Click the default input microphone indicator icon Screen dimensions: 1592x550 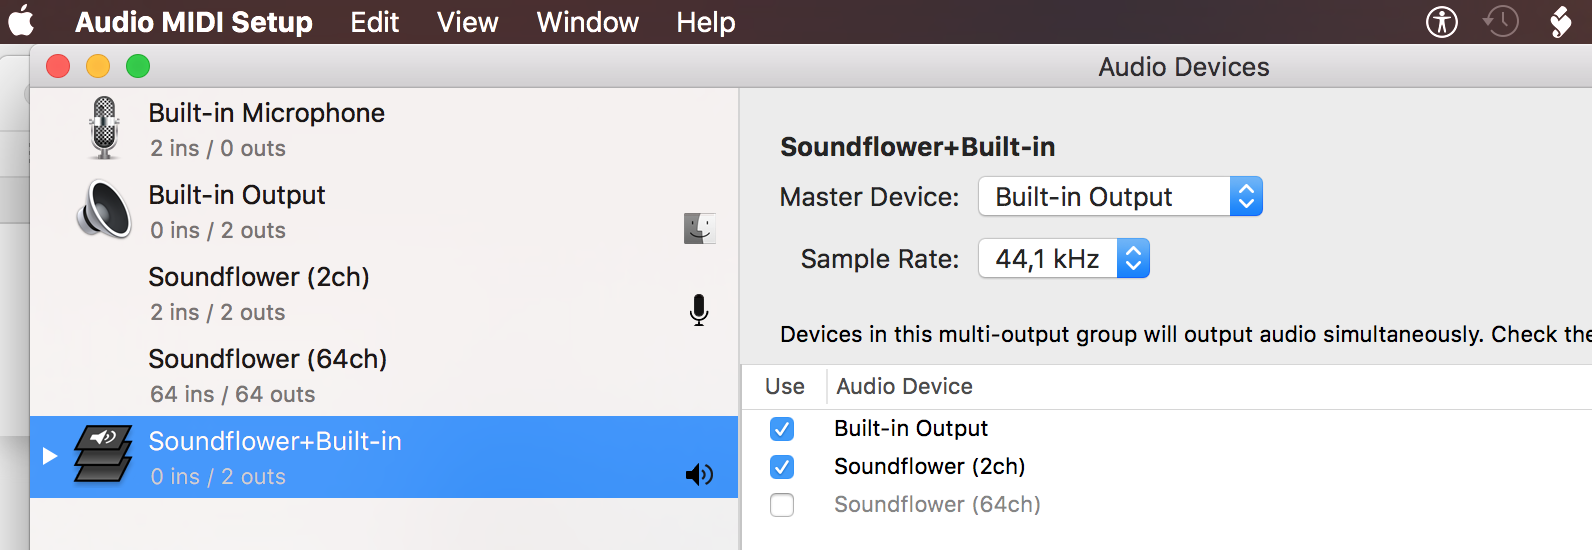(699, 311)
